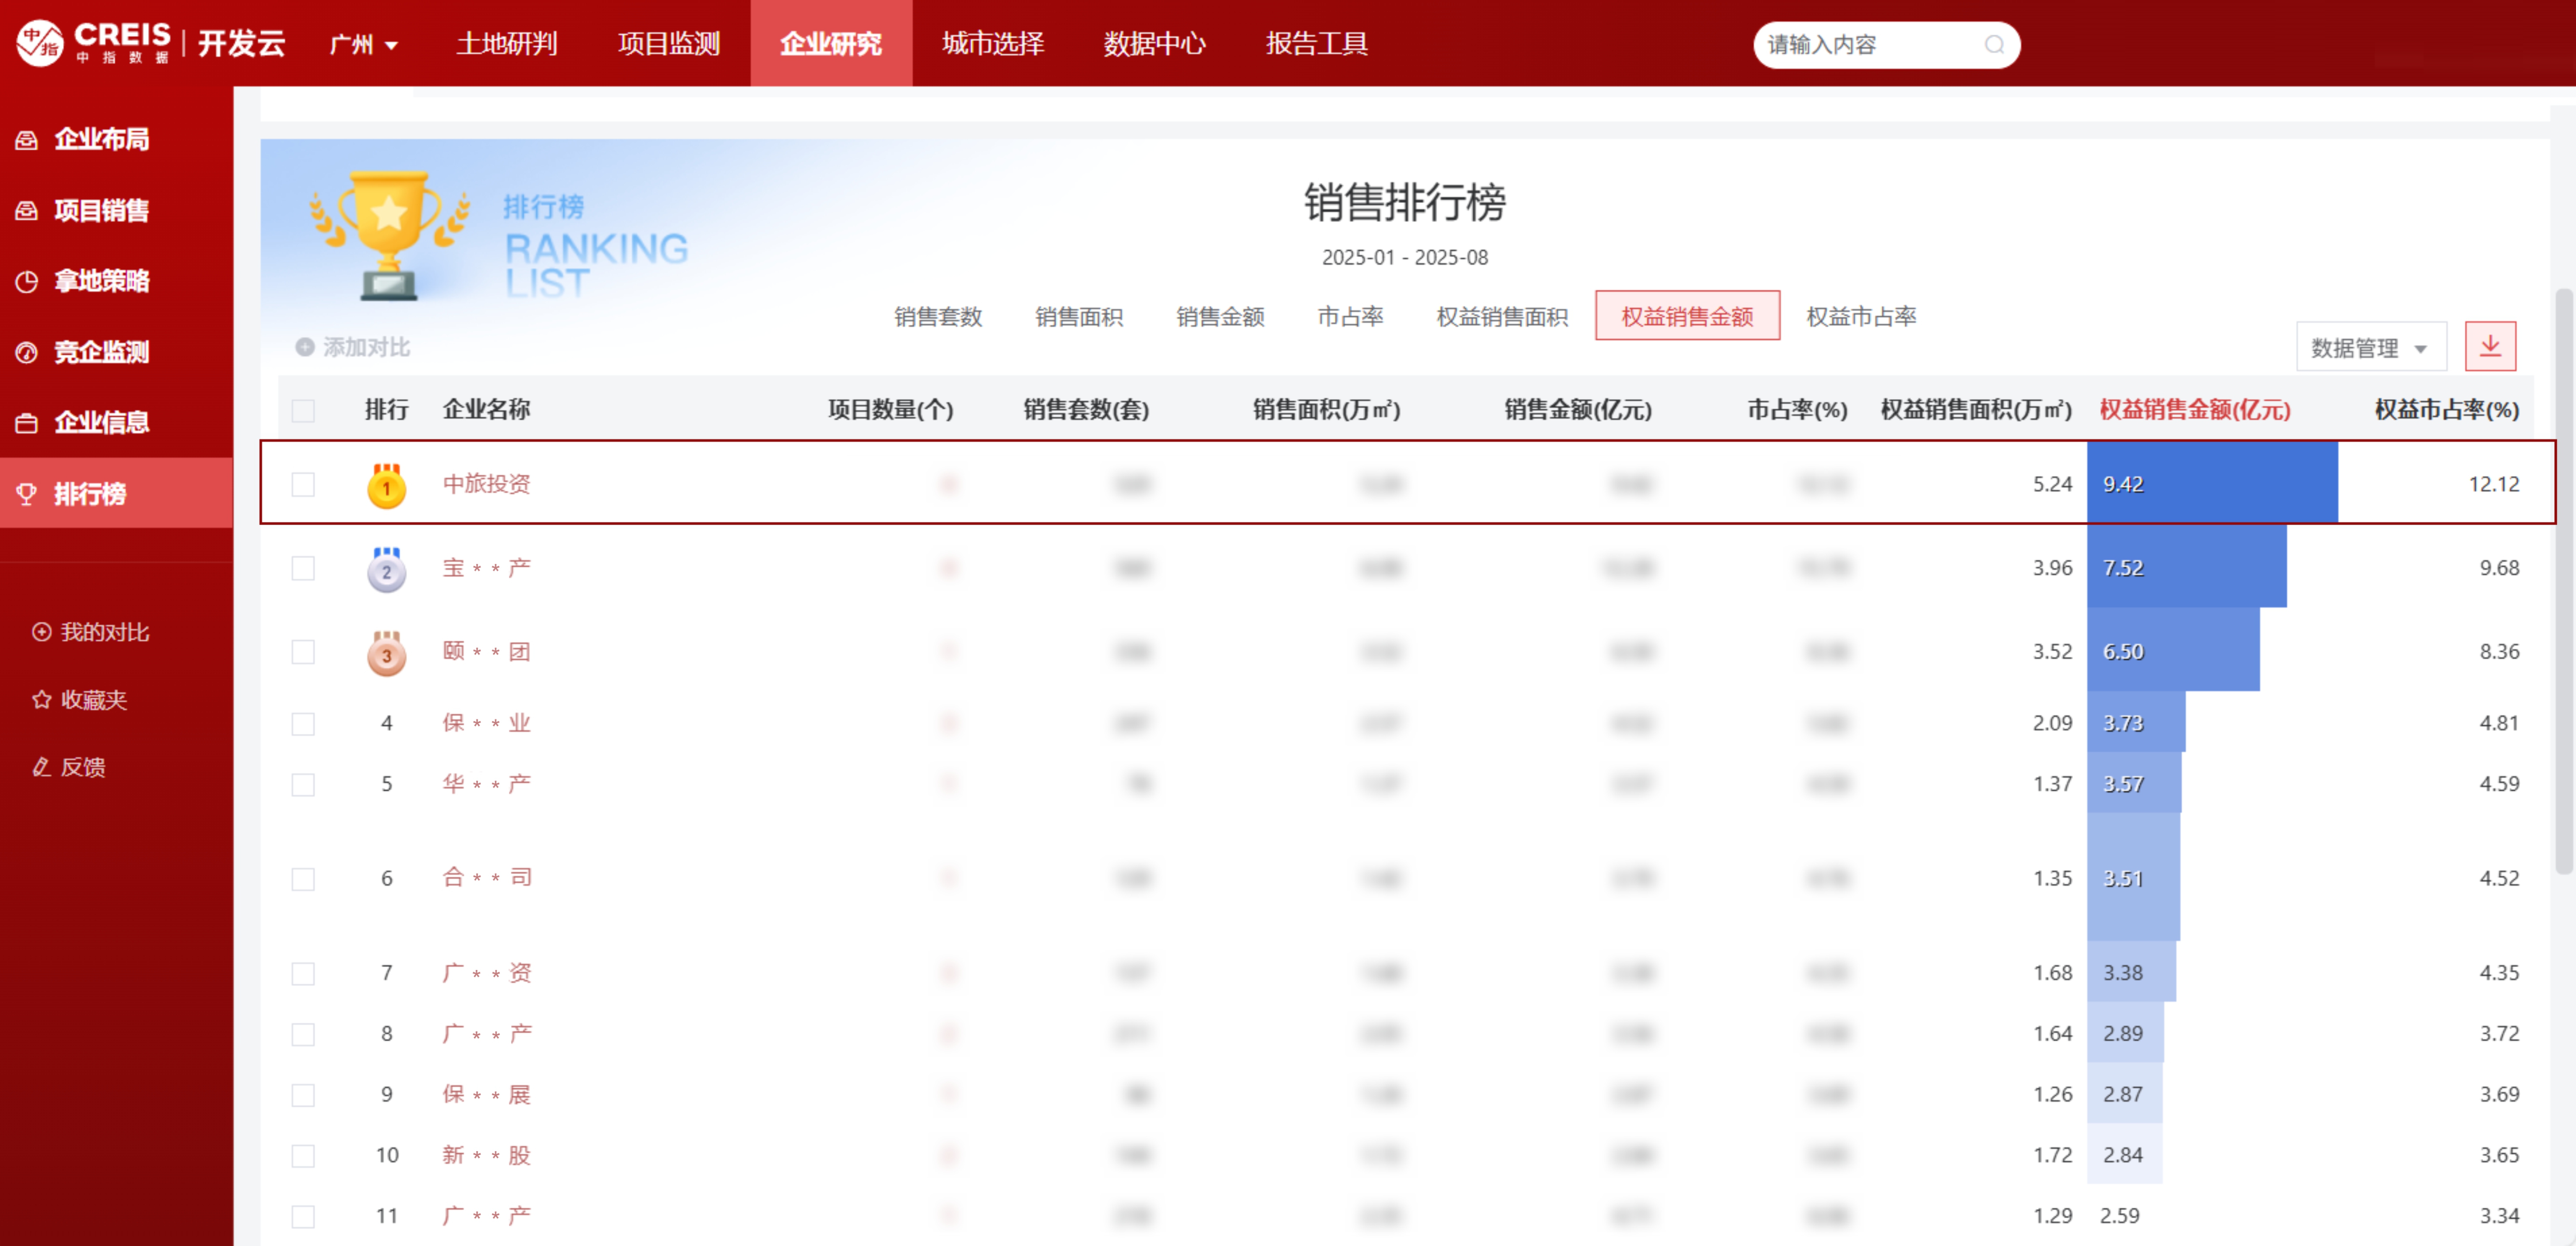The width and height of the screenshot is (2576, 1246).
Task: Click the CREIS 中指数据 logo
Action: pos(94,42)
